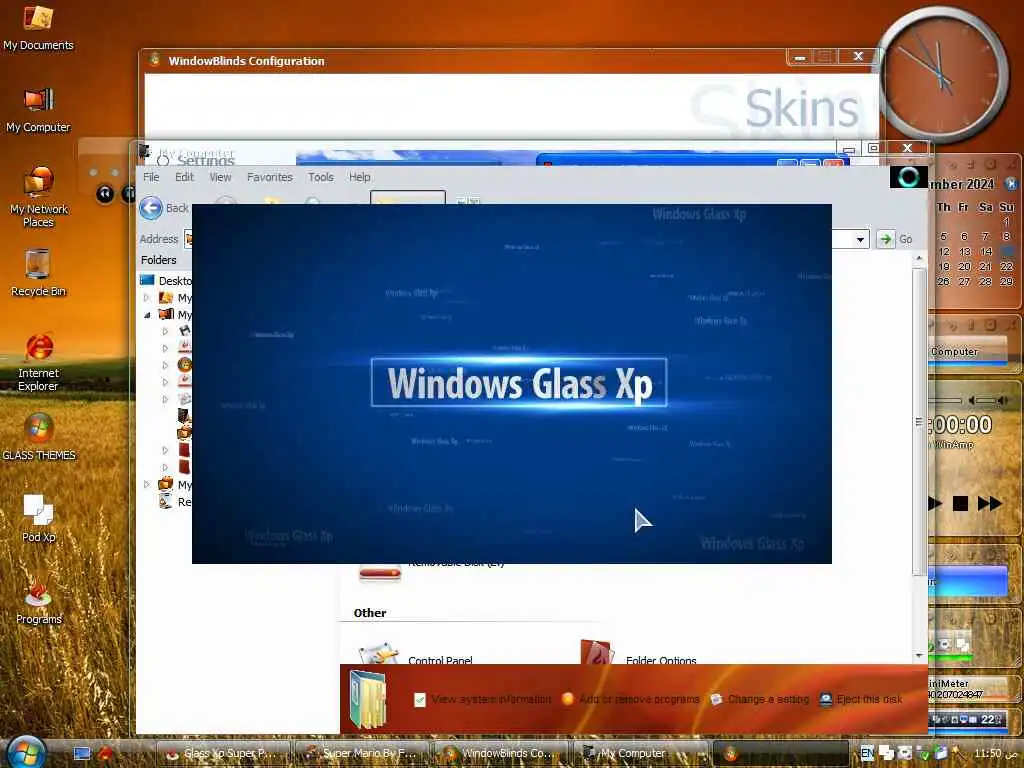Click the Go button label
1024x768 pixels.
tap(905, 239)
